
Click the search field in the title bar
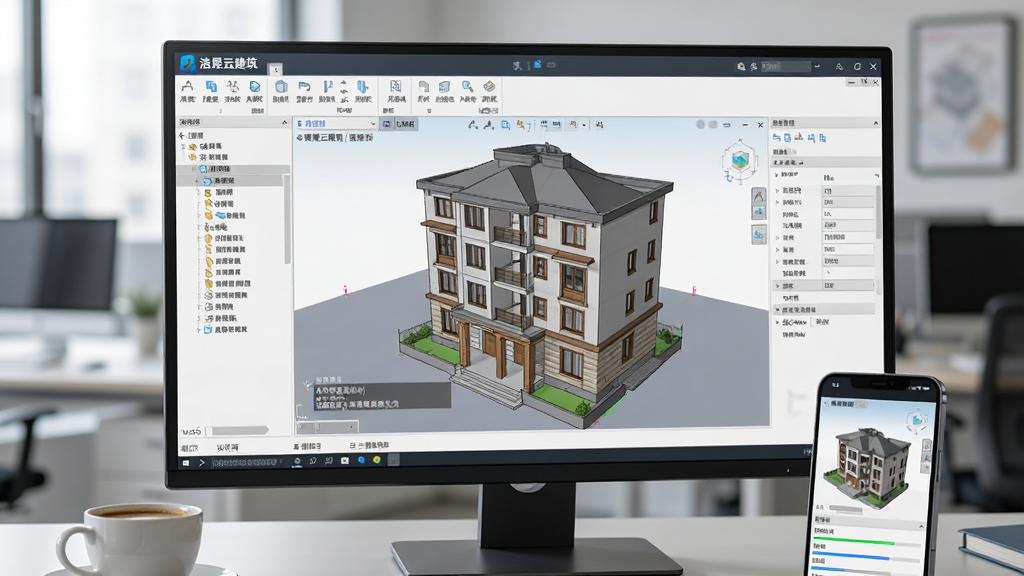pos(786,67)
